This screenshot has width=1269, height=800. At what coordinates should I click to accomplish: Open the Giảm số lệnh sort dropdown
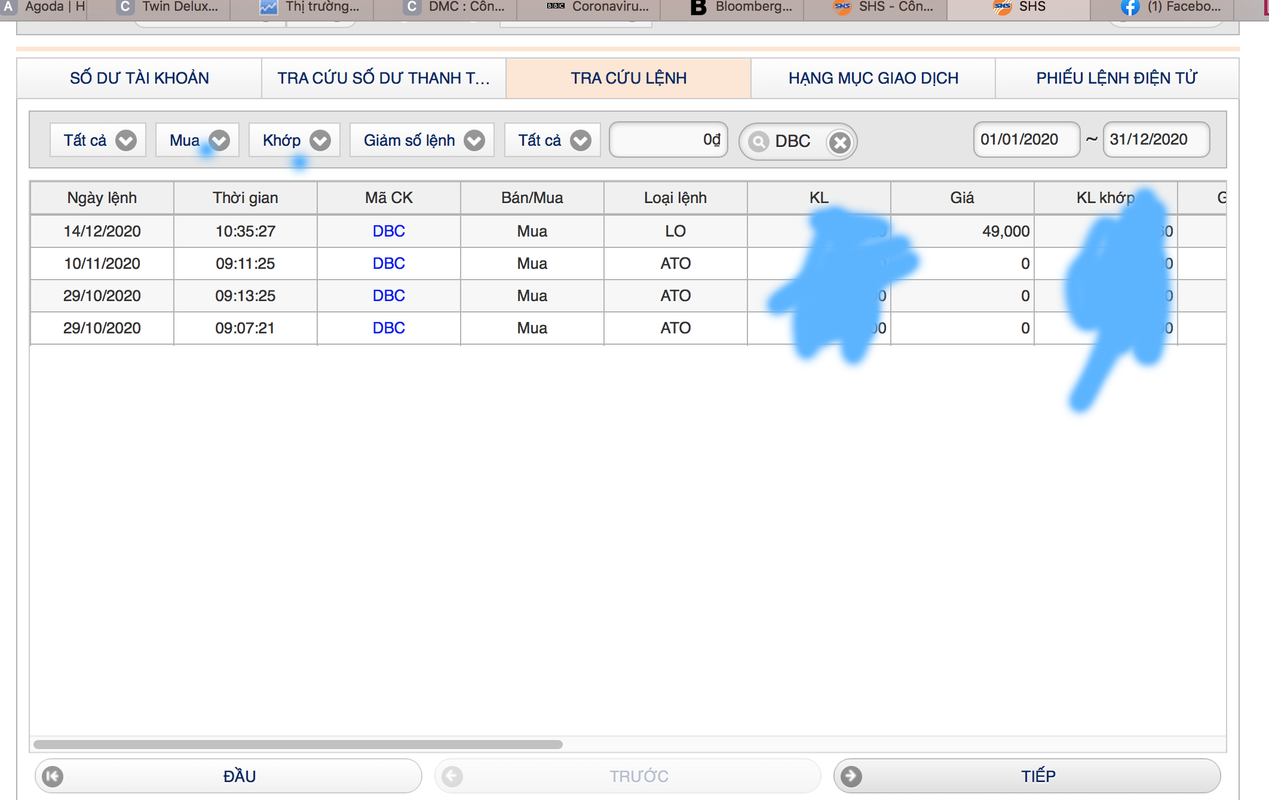pos(422,141)
